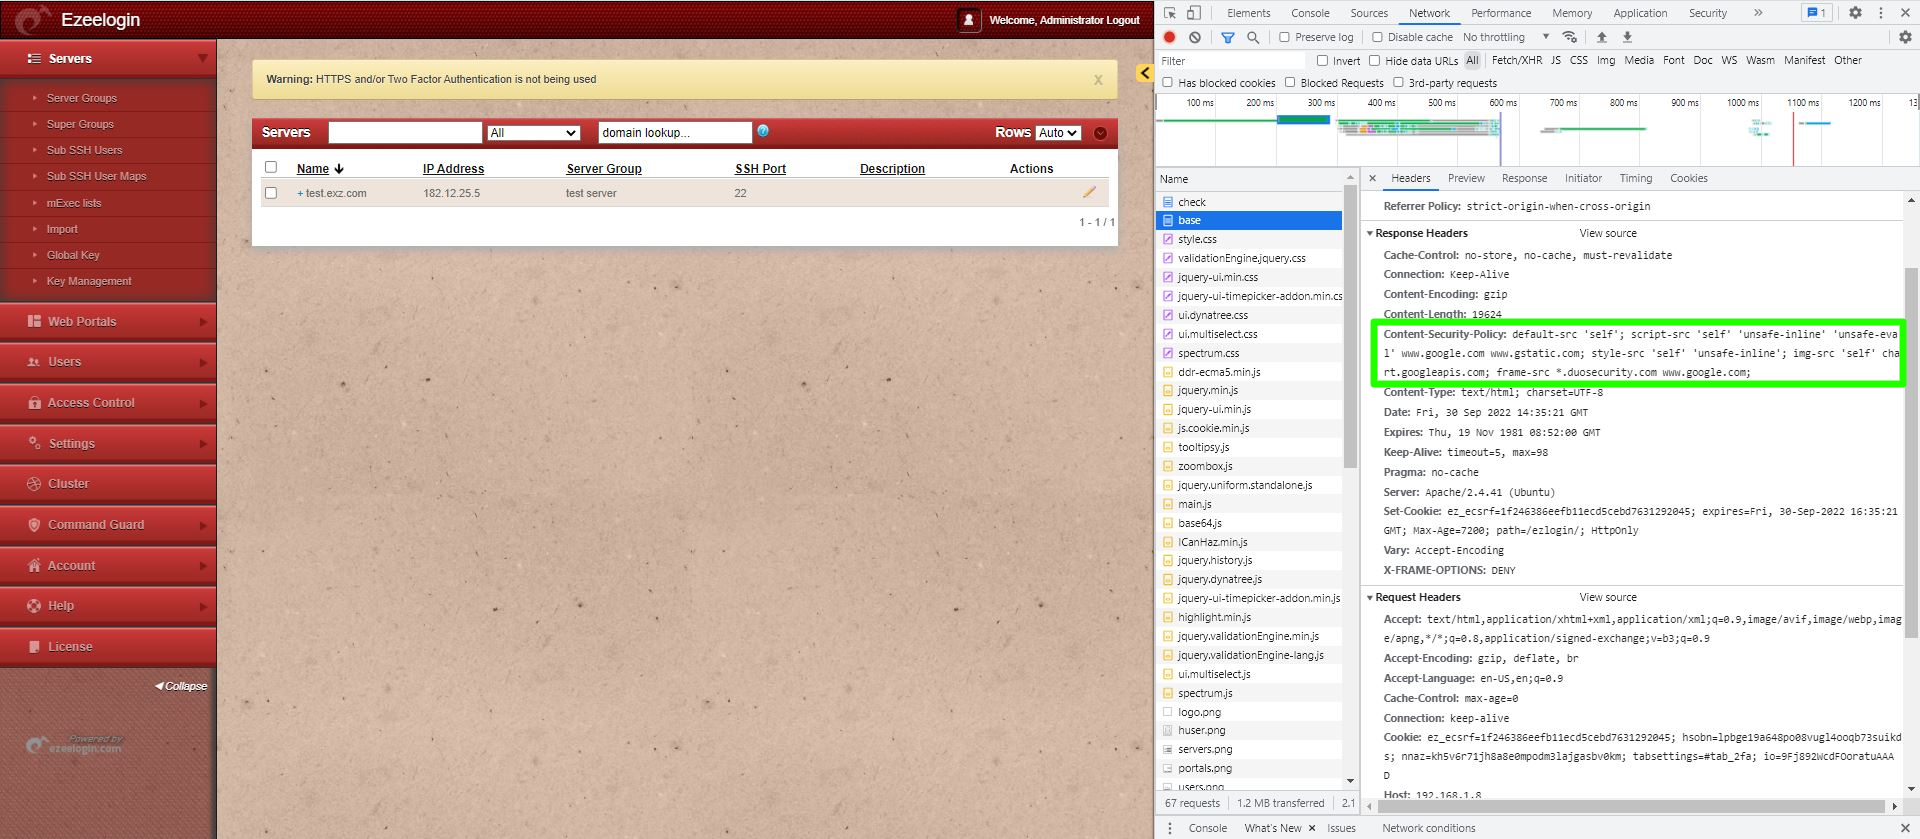The height and width of the screenshot is (839, 1920).
Task: Click the export HAR download icon
Action: click(x=1627, y=37)
